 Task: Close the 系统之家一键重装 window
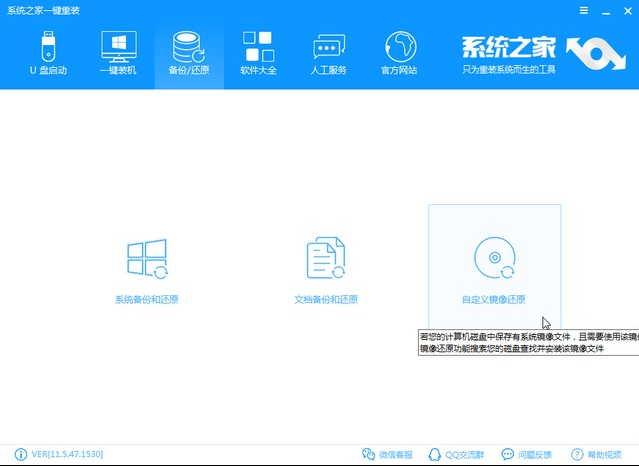(x=628, y=11)
